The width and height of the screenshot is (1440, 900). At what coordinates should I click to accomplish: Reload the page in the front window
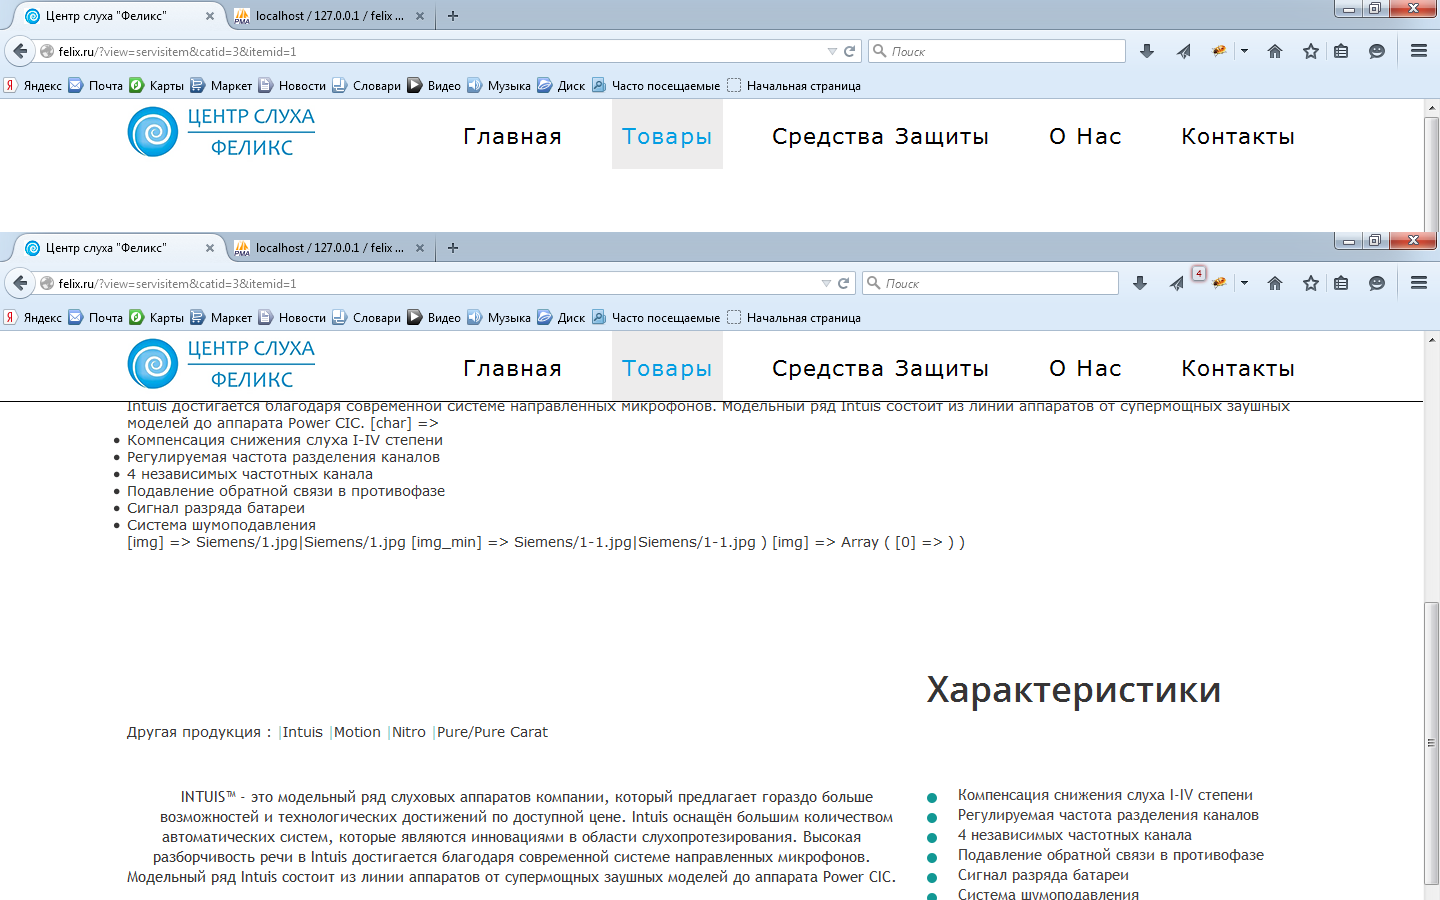(x=843, y=283)
